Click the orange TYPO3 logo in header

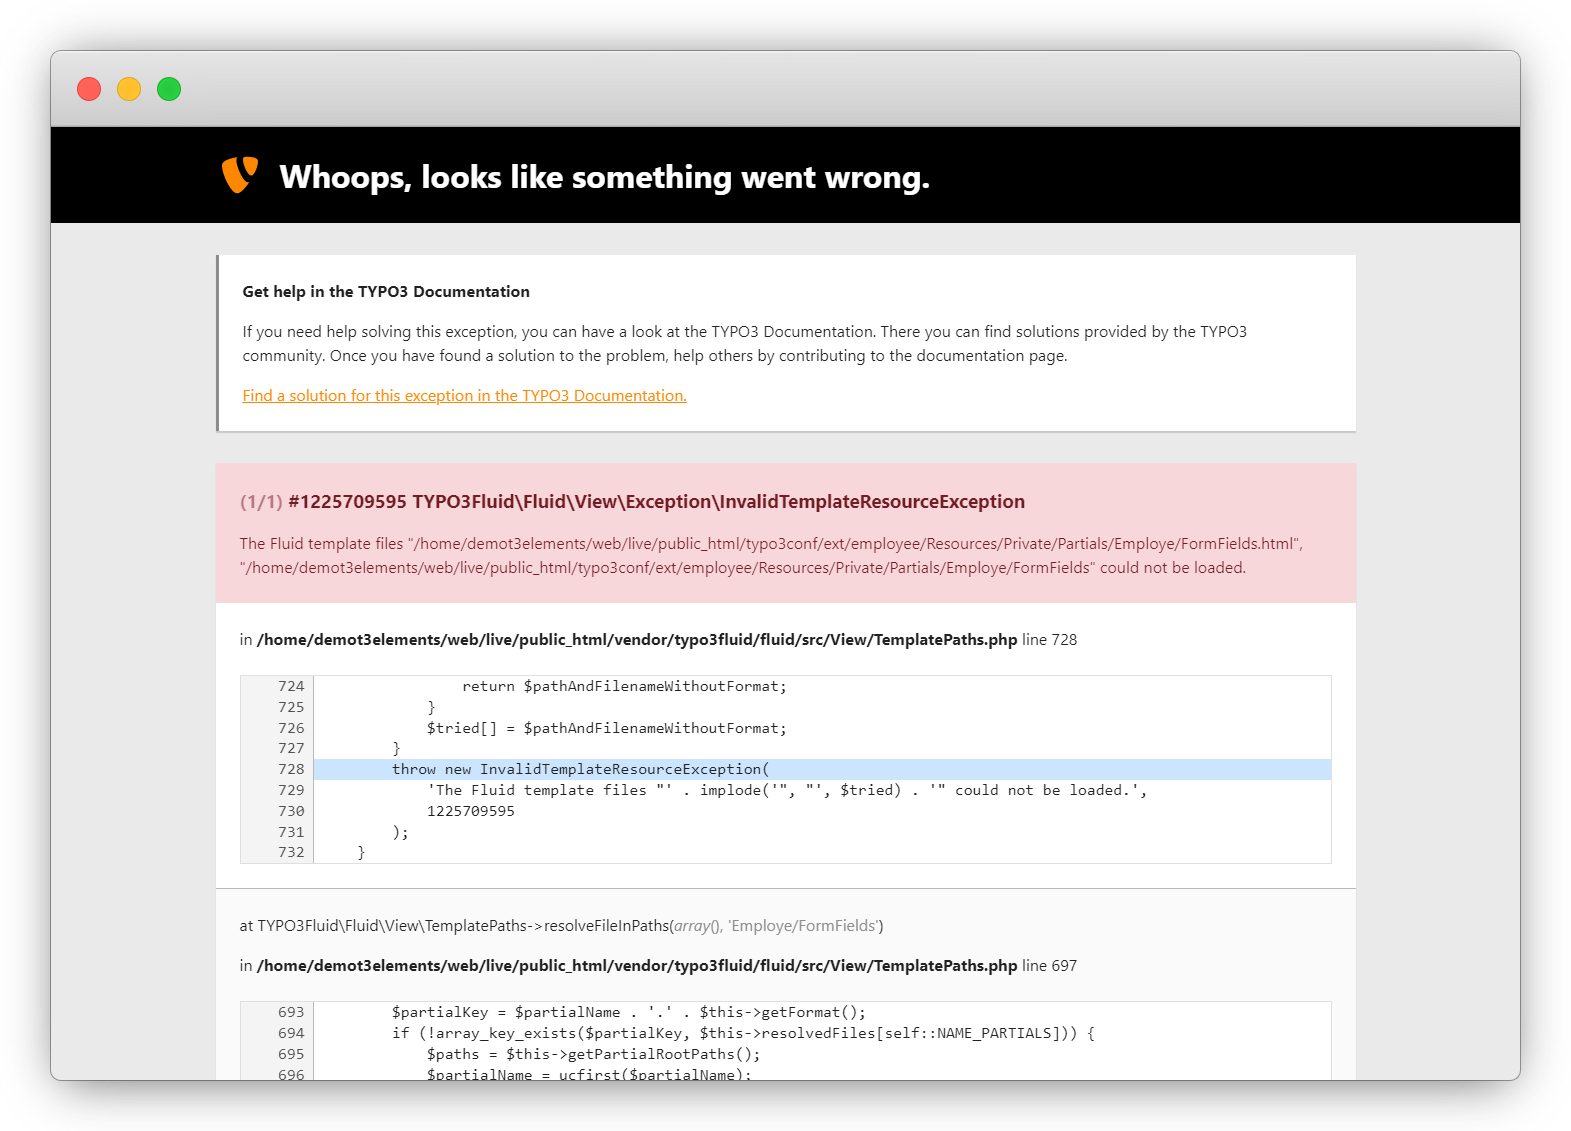click(240, 175)
